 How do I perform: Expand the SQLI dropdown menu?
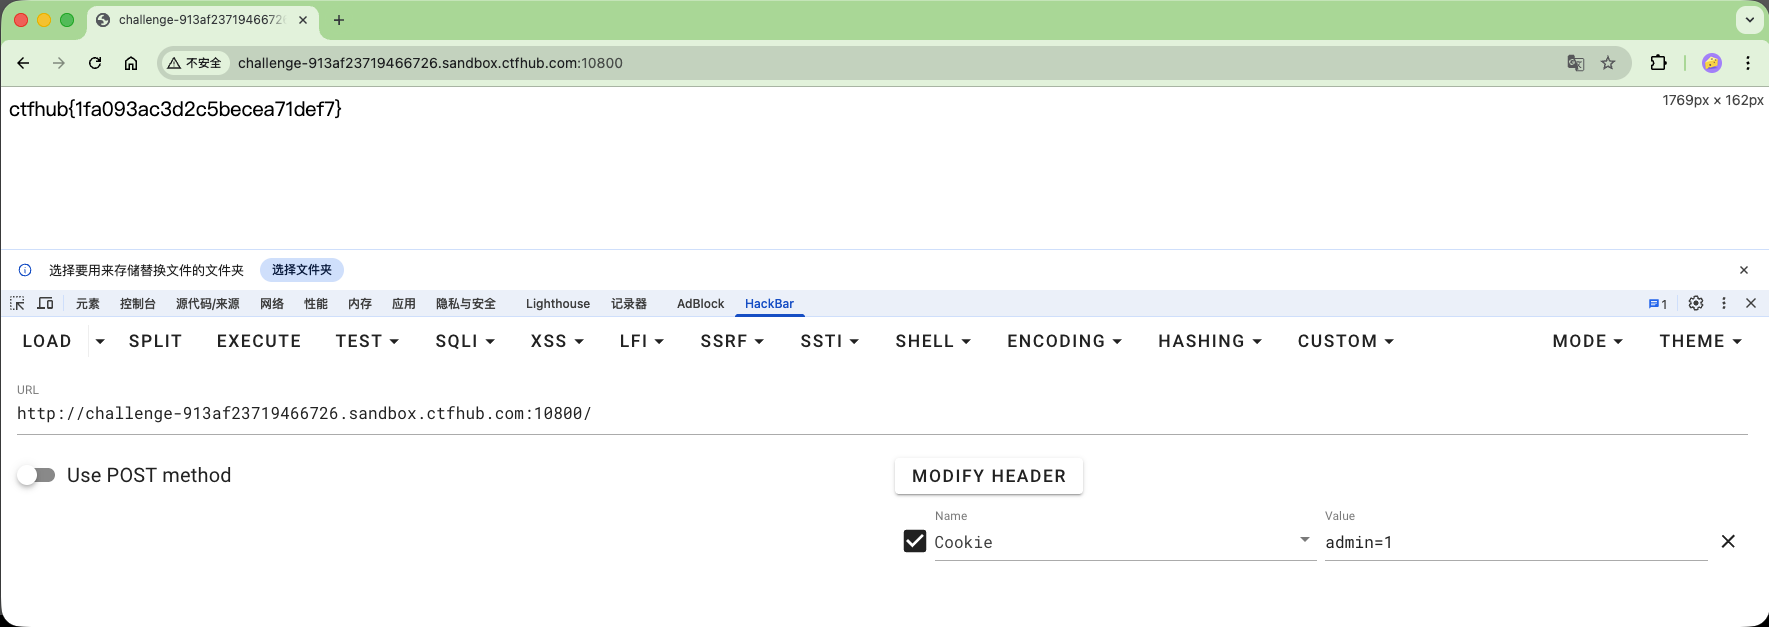[465, 341]
